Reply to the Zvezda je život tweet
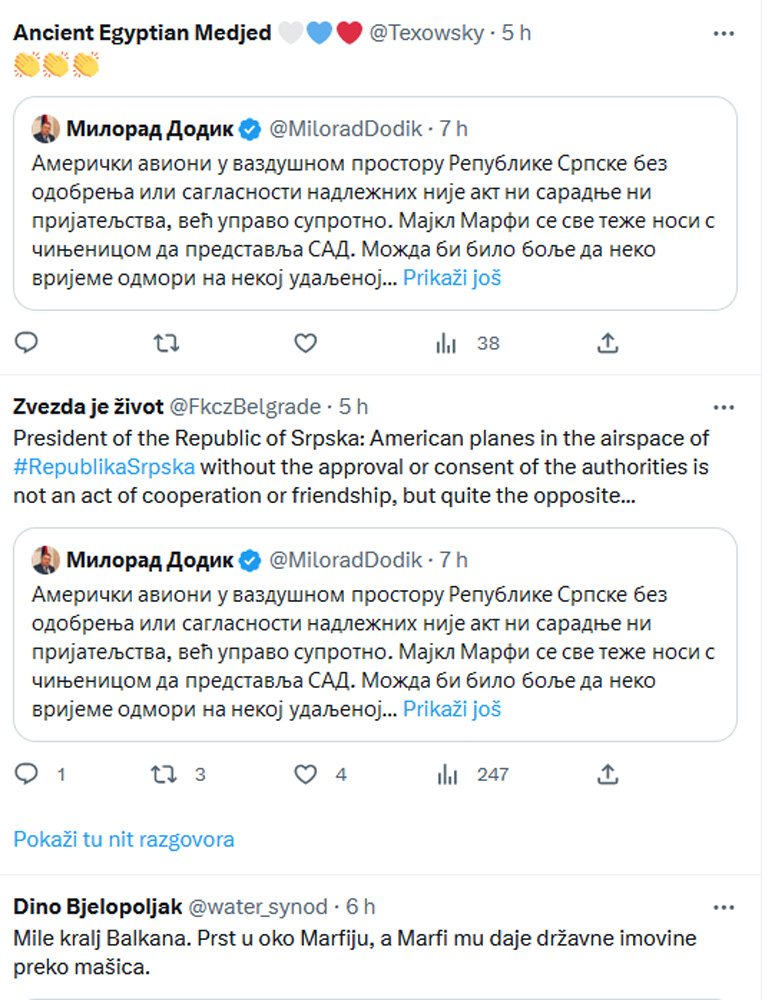The width and height of the screenshot is (775, 1000). [x=40, y=774]
